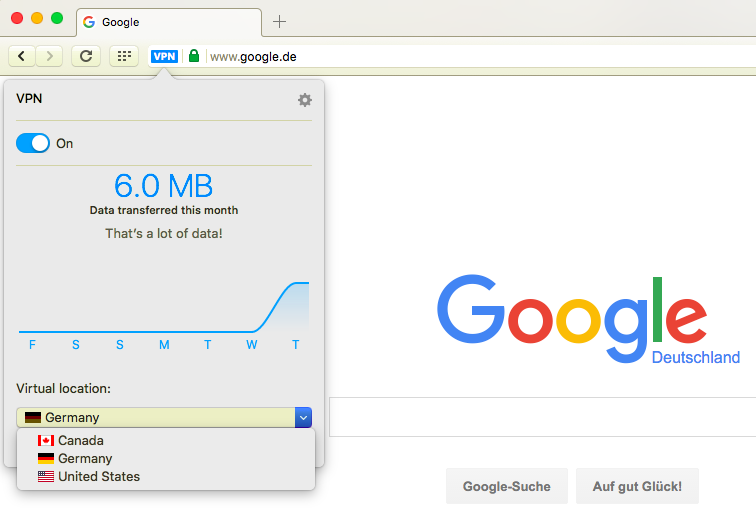Turn off the VPN On switch

(x=33, y=143)
